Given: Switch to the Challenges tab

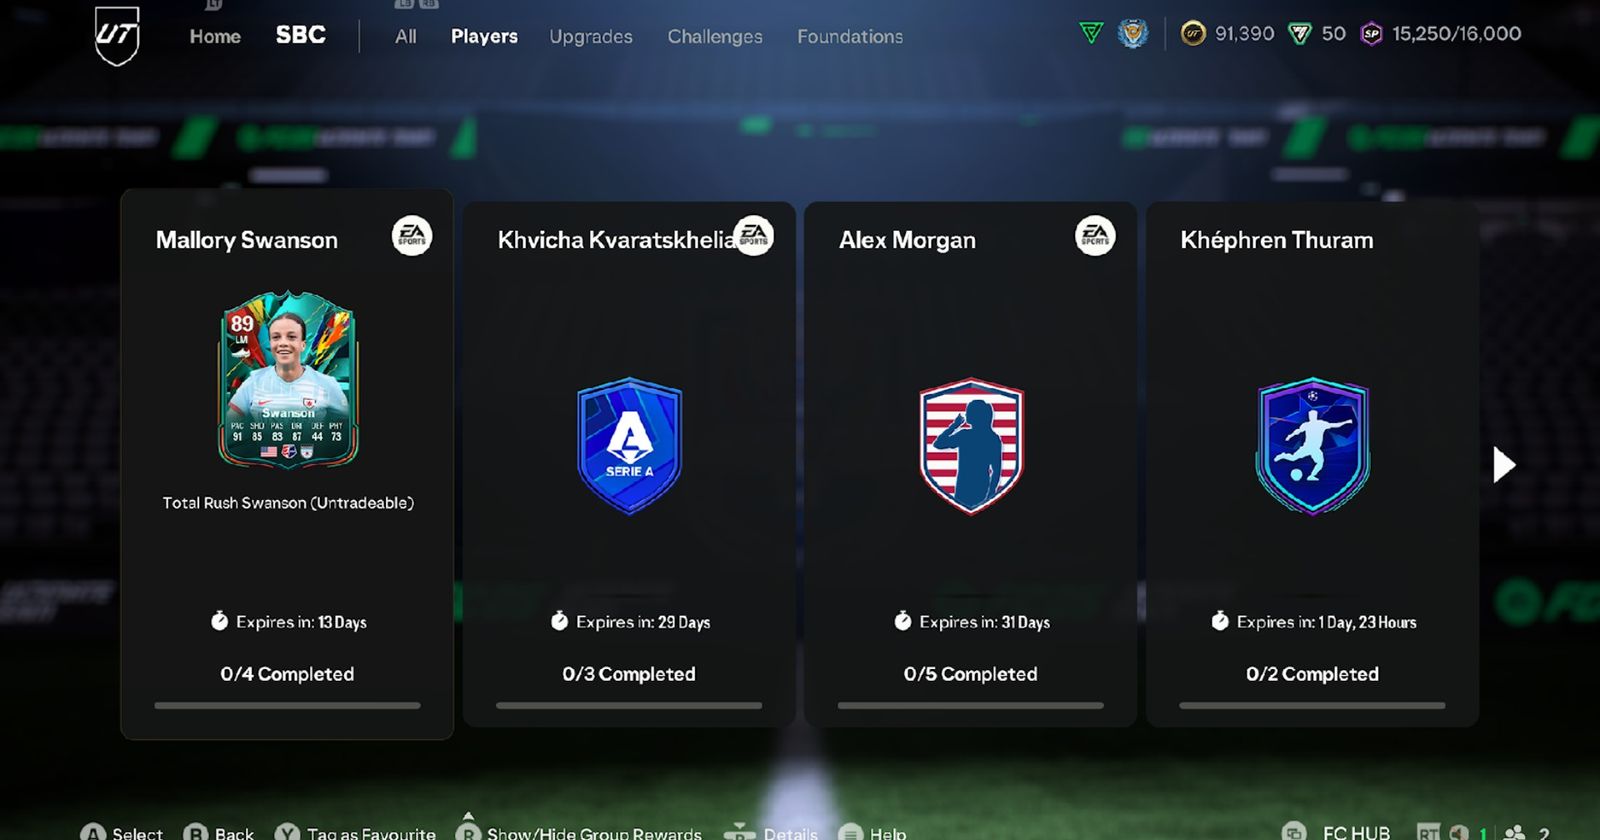Looking at the screenshot, I should tap(715, 36).
